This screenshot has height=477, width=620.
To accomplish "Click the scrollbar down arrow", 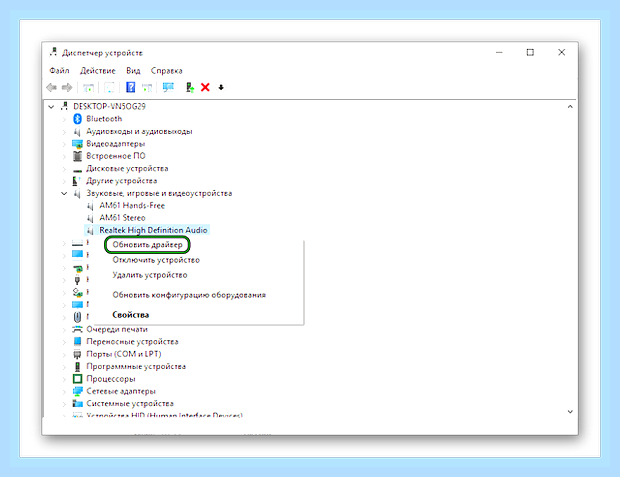I will click(x=570, y=412).
